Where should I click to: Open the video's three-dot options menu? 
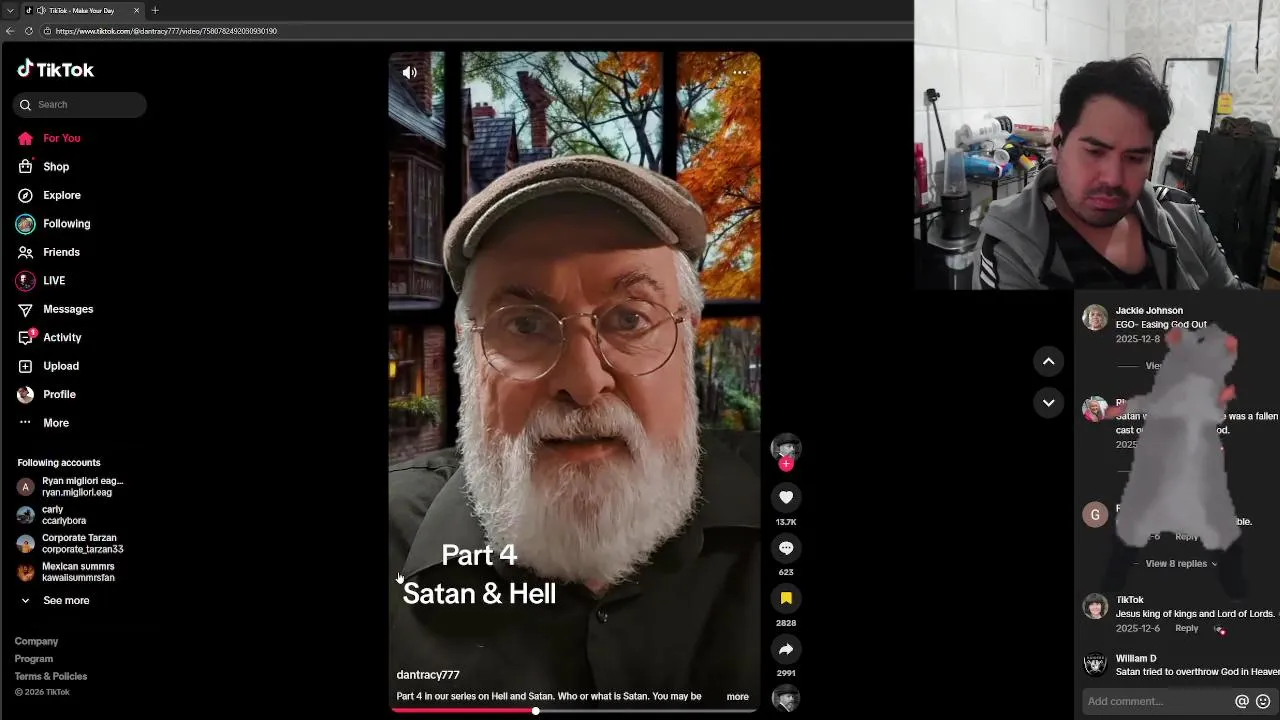(739, 72)
